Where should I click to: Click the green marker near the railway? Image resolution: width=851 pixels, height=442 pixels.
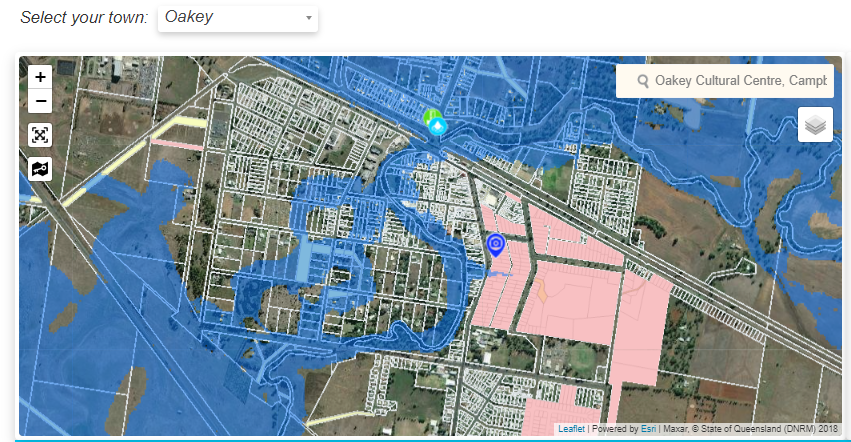(x=431, y=119)
